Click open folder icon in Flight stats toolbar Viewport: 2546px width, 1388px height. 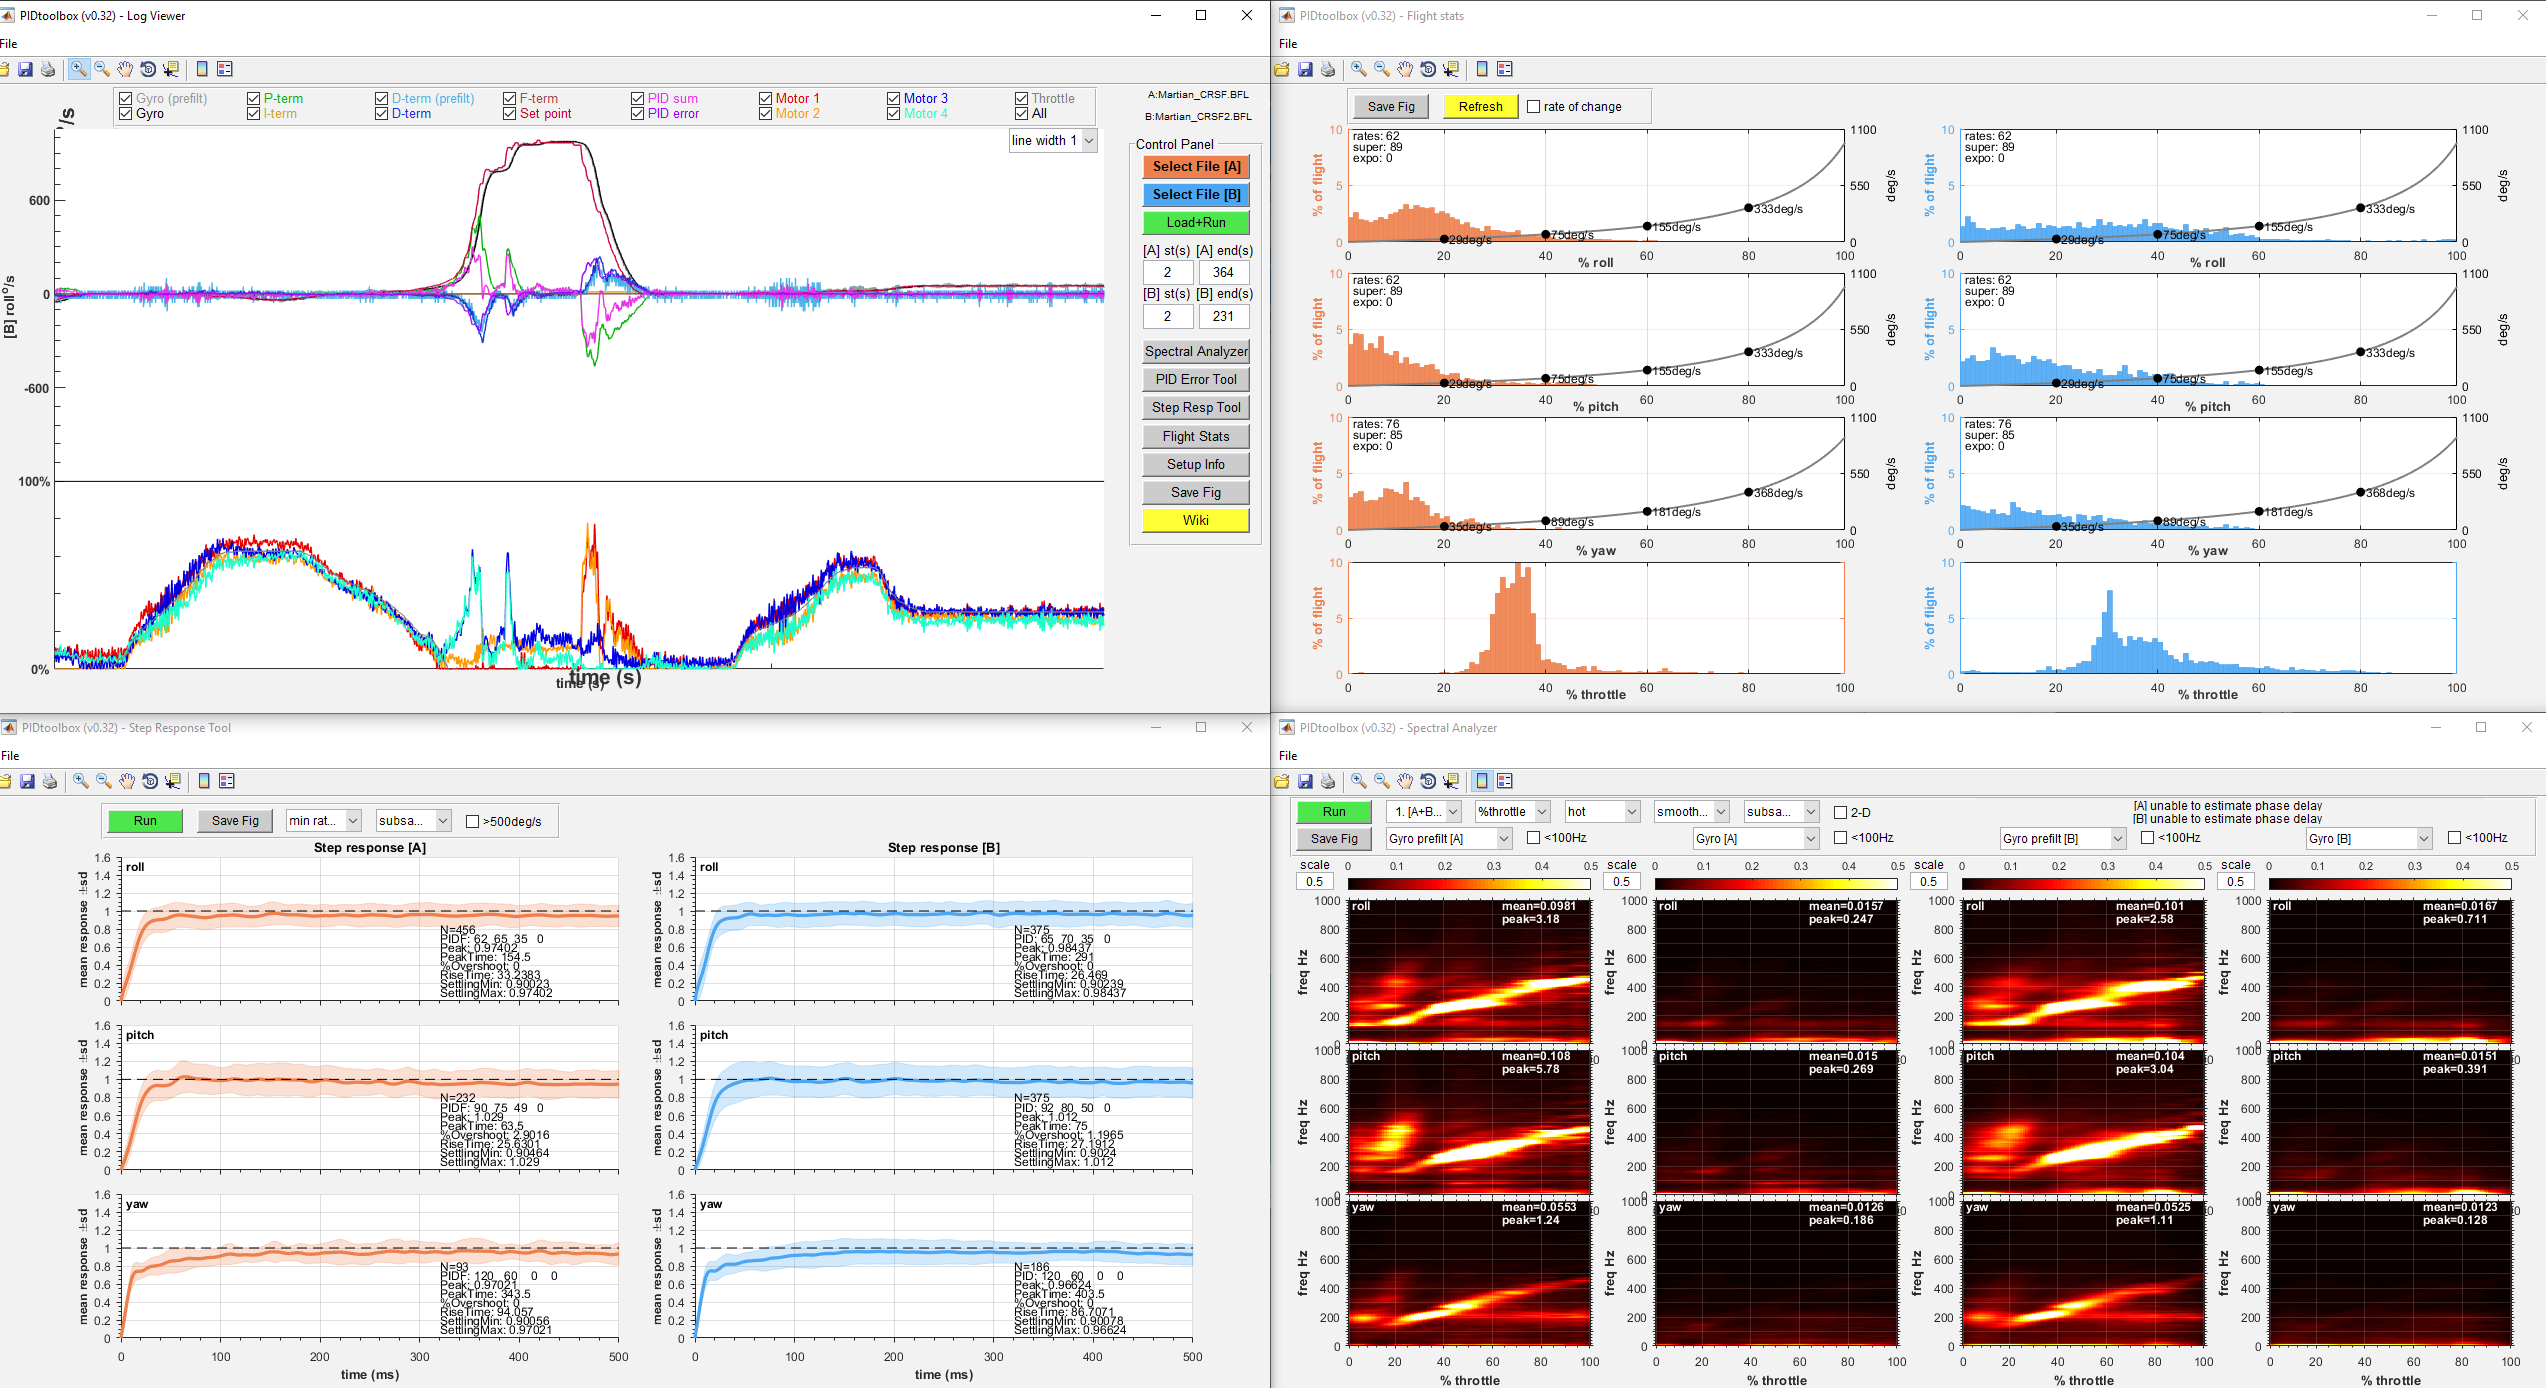tap(1282, 69)
